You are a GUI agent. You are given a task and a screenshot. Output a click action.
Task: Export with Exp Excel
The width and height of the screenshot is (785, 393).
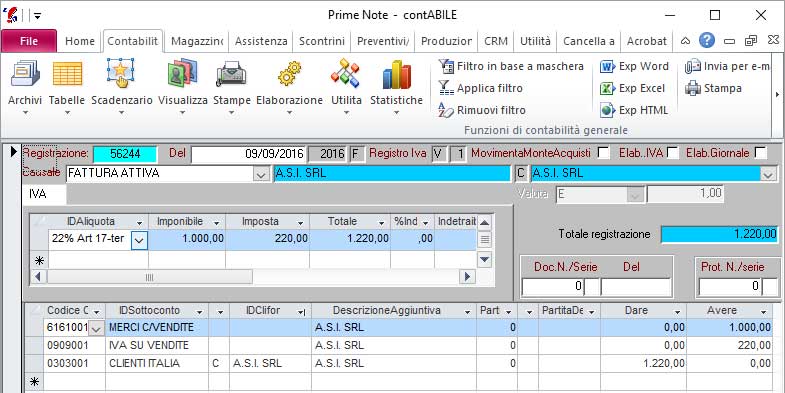(633, 88)
